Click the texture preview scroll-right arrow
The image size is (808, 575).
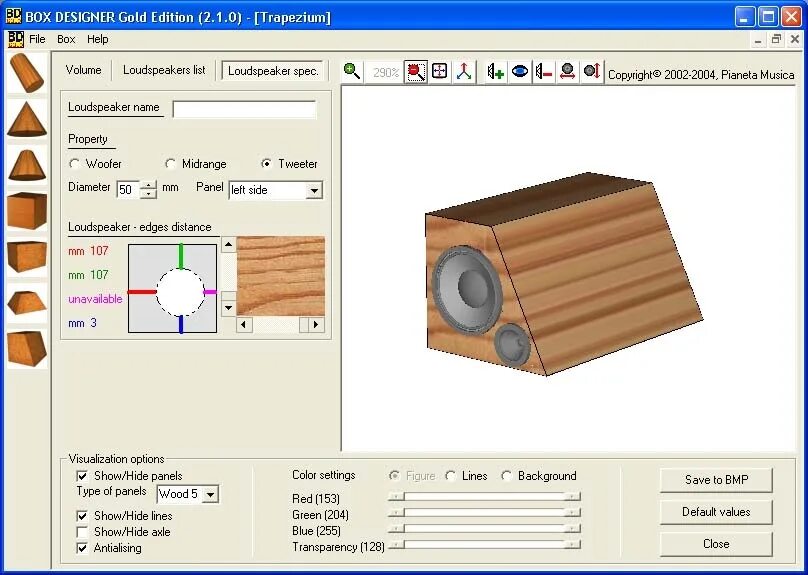coord(316,325)
